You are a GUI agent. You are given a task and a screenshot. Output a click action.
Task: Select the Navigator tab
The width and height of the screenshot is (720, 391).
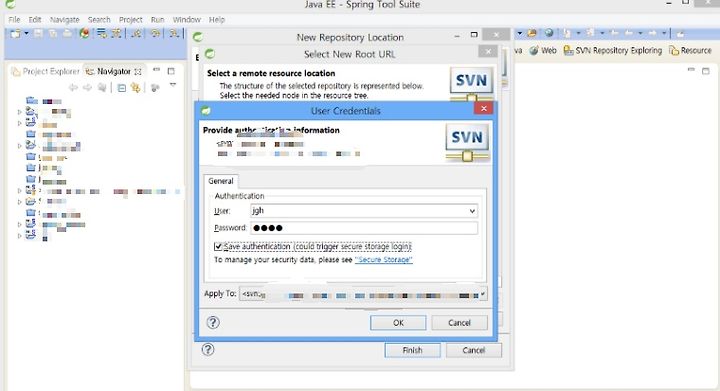point(109,71)
